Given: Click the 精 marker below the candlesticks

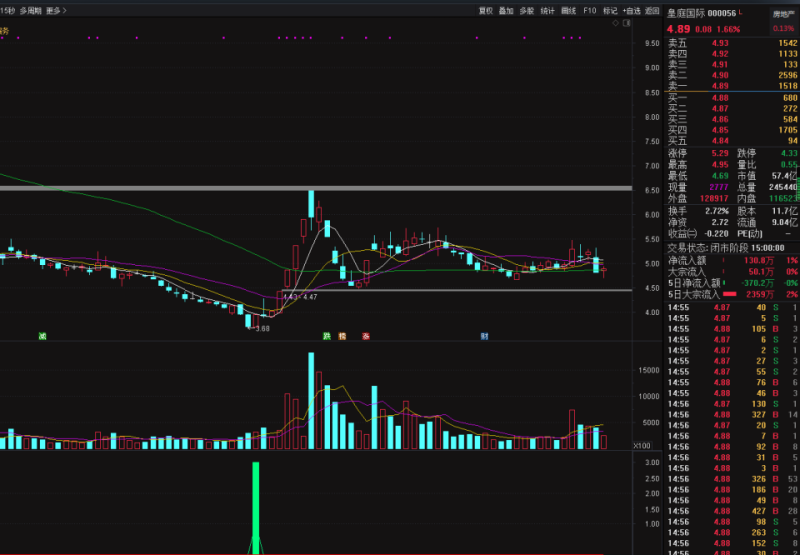Looking at the screenshot, I should (x=342, y=336).
